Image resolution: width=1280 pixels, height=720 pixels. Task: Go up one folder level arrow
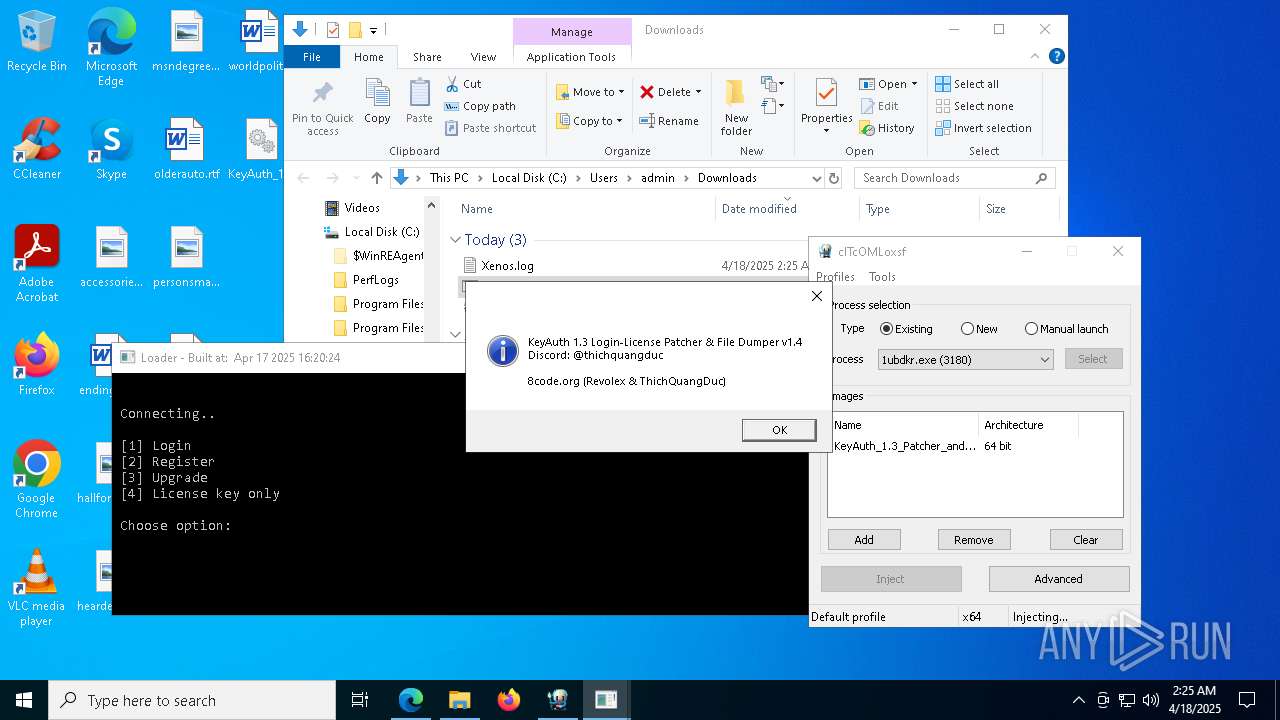tap(376, 178)
